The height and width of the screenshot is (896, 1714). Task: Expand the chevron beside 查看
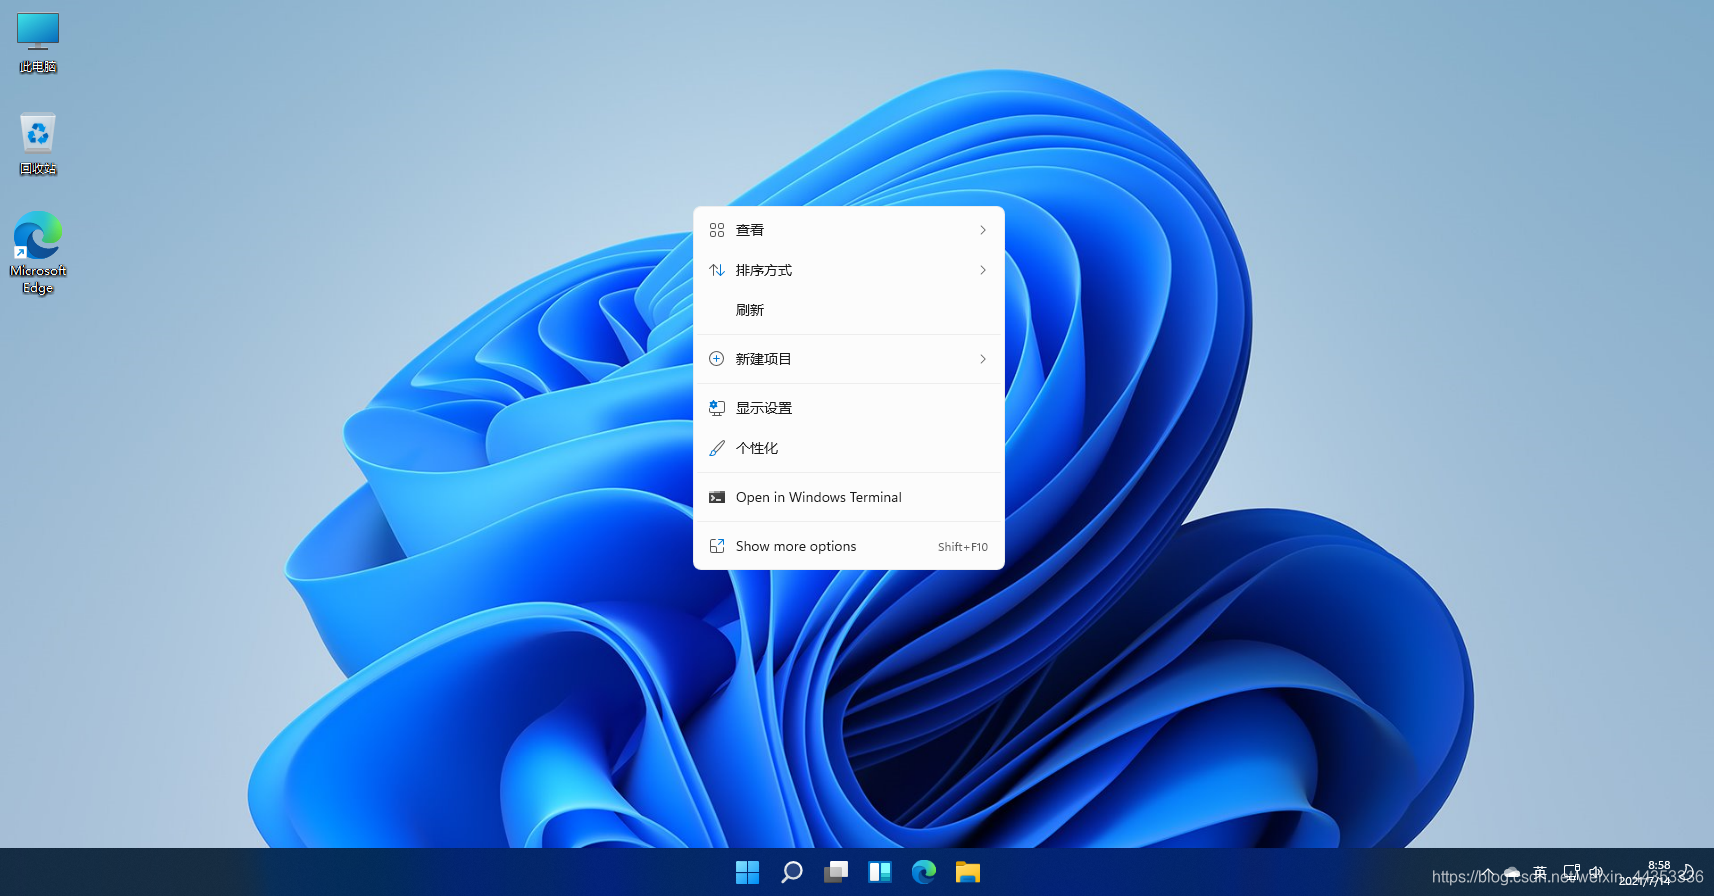983,230
